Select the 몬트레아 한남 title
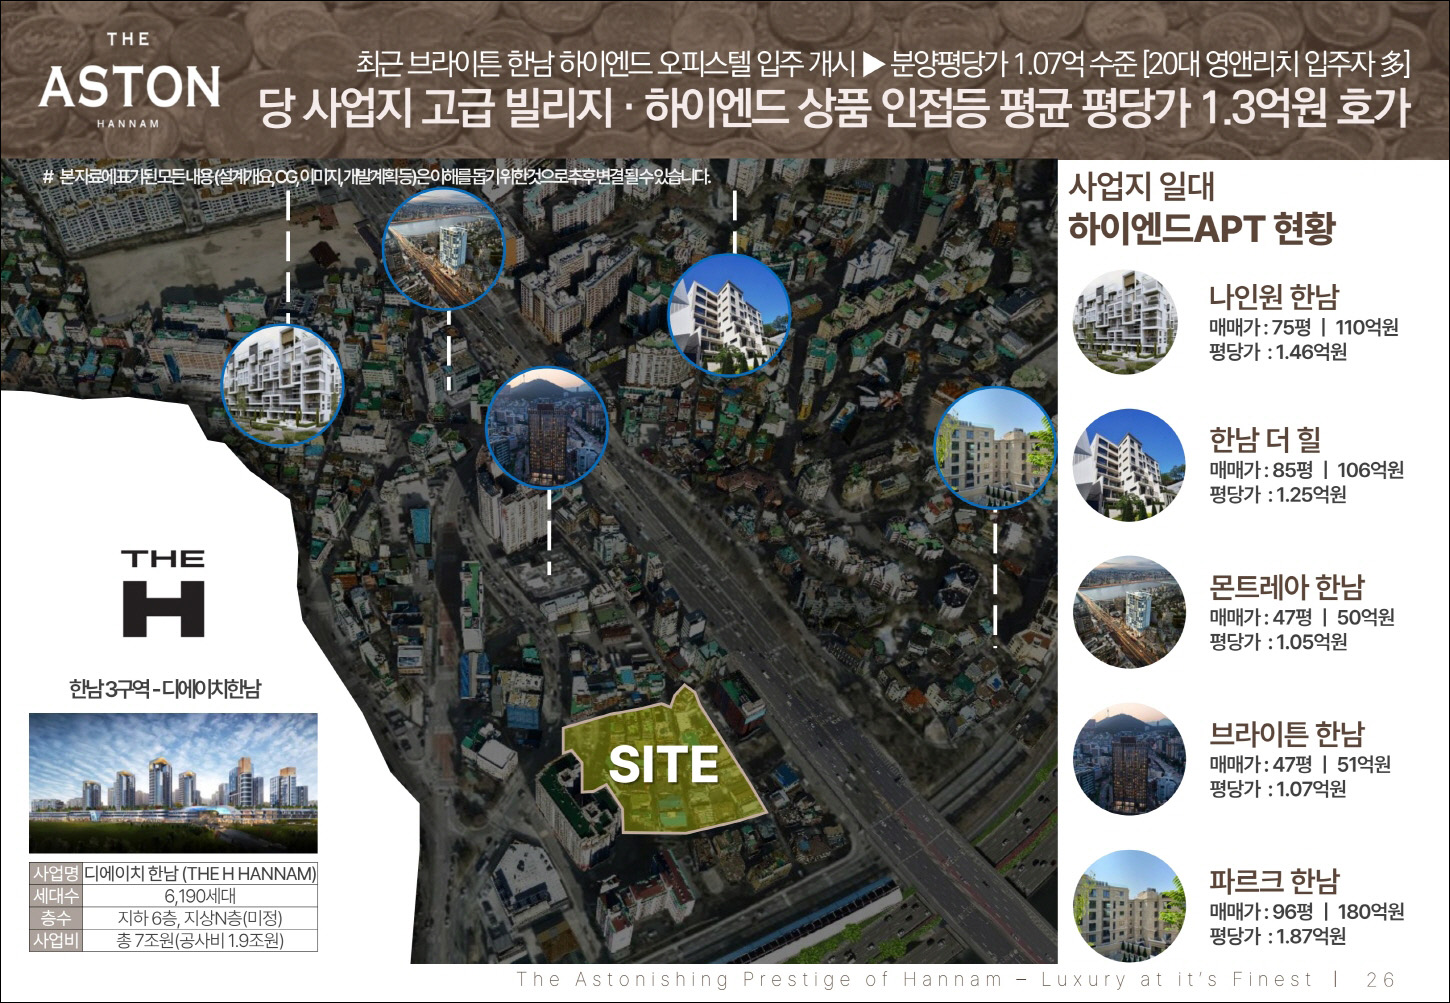 [1287, 587]
